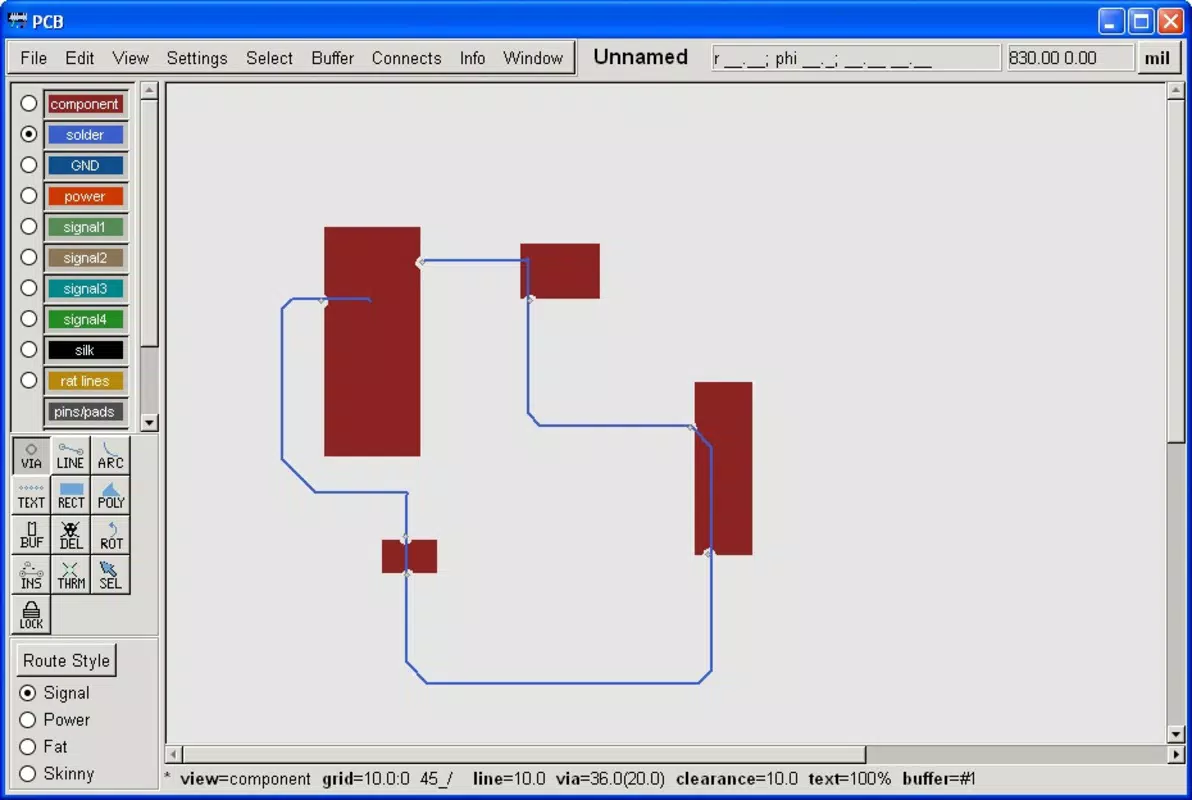Select the LINE tool
The width and height of the screenshot is (1192, 800).
point(71,456)
